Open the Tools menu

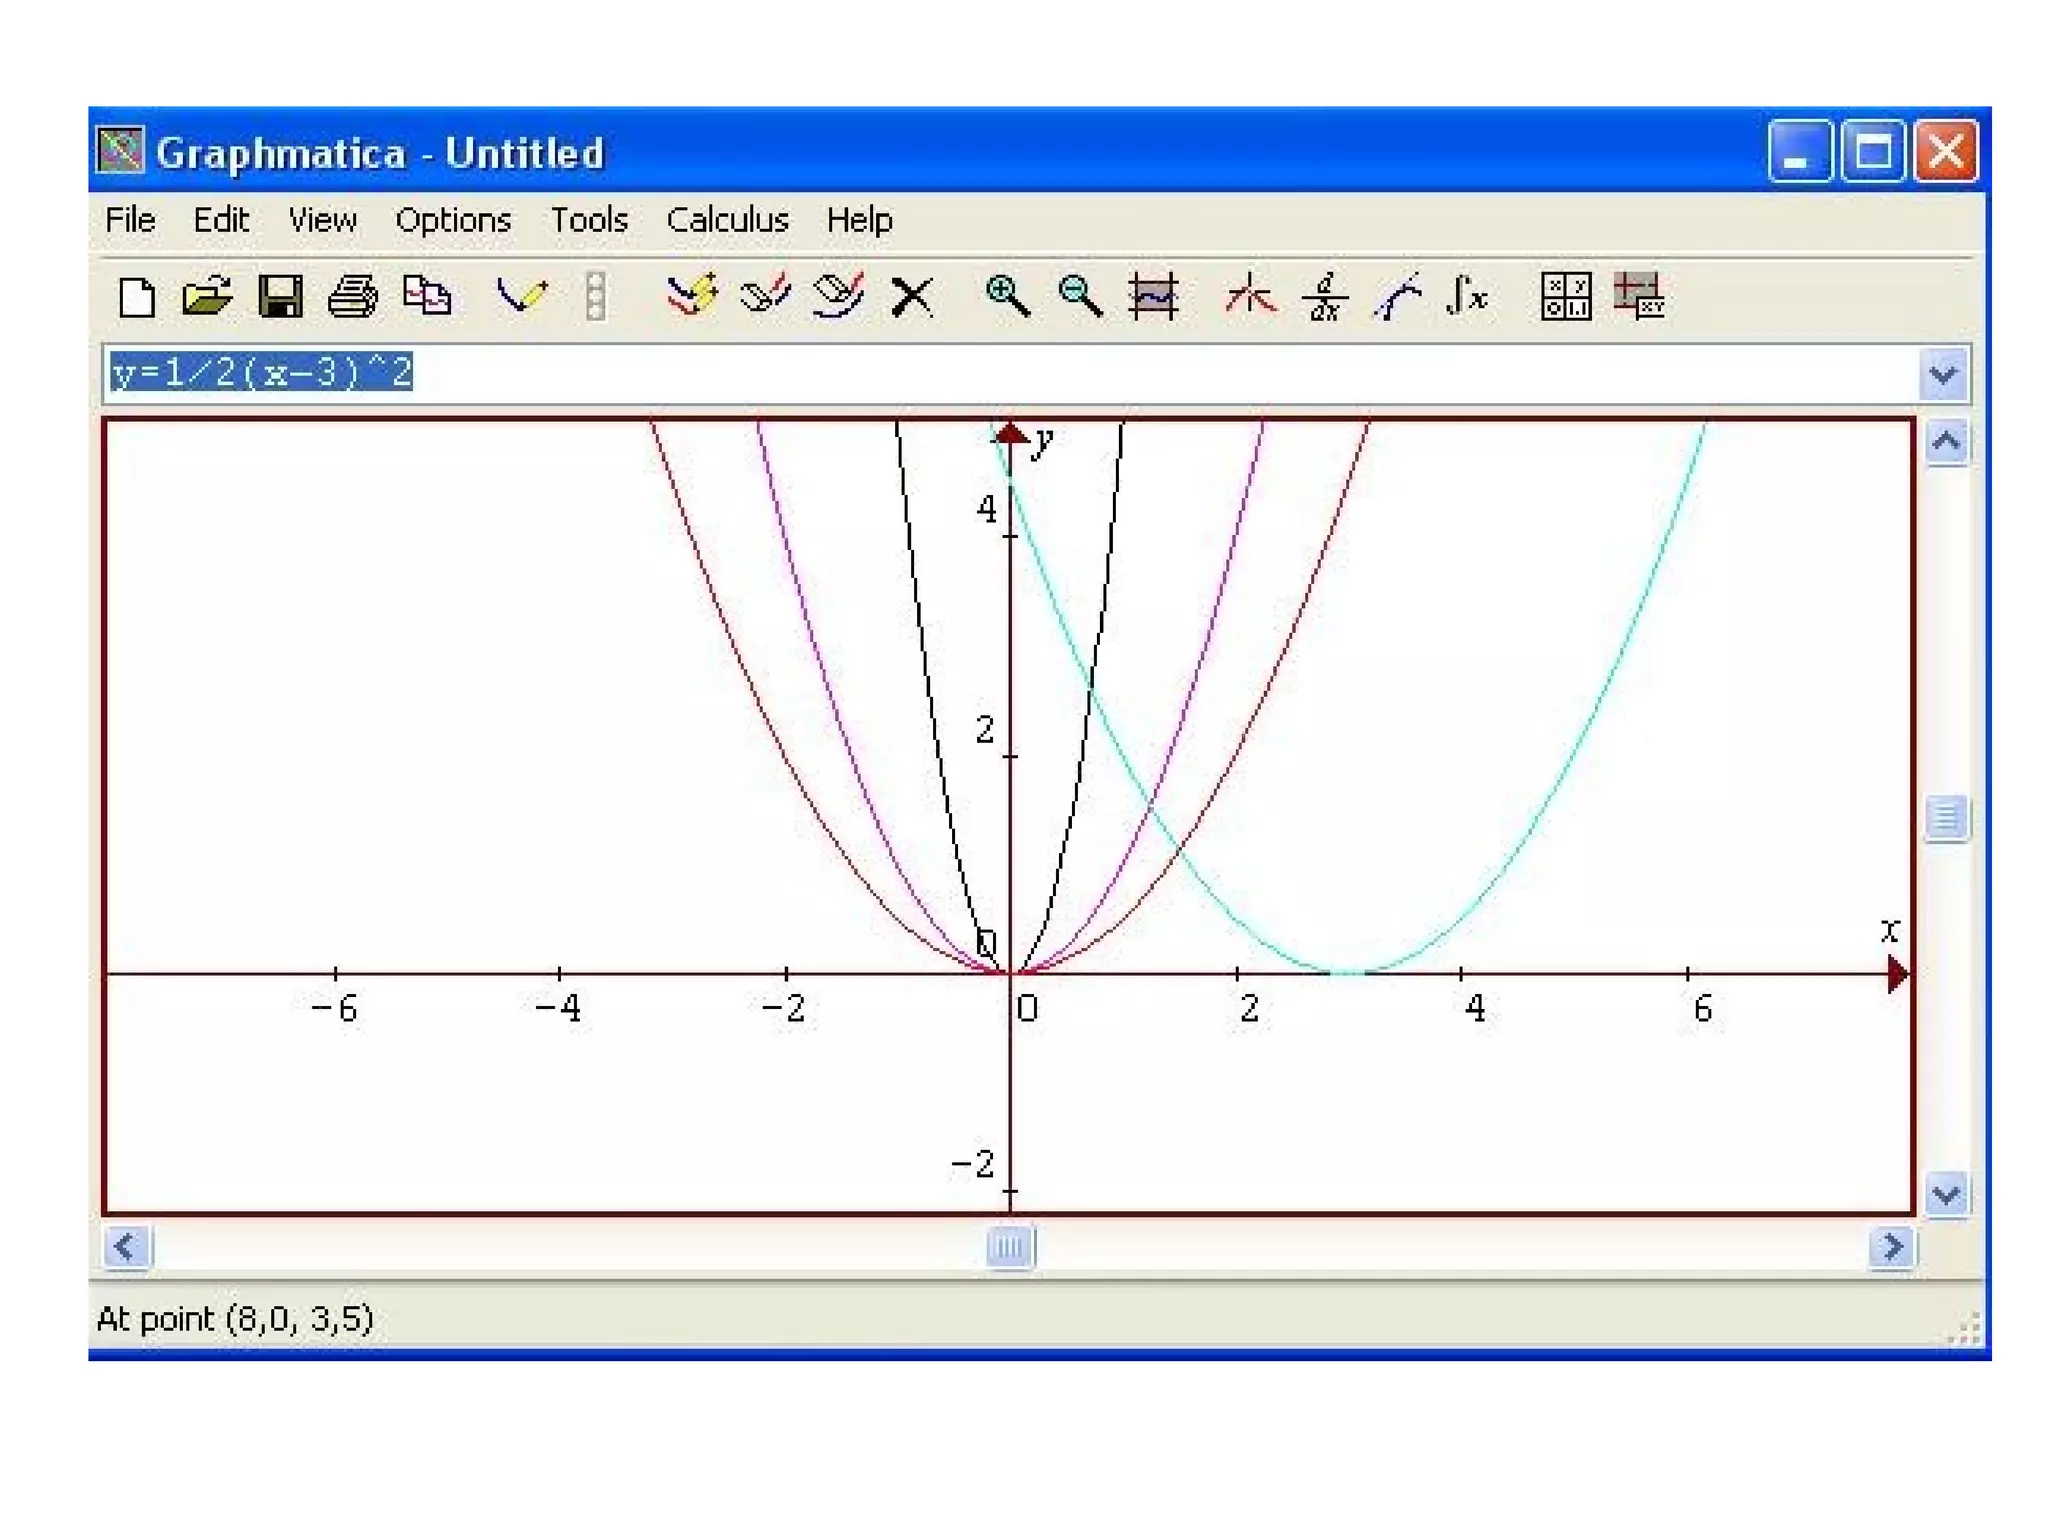[589, 220]
